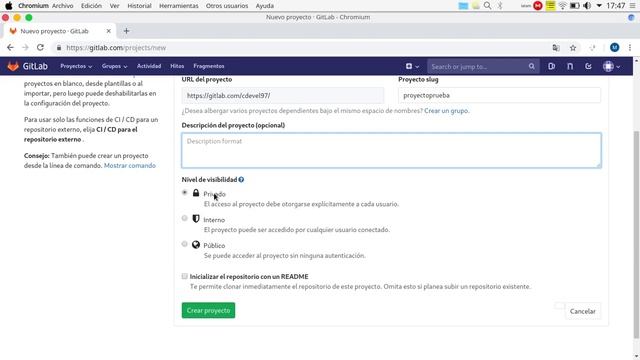The height and width of the screenshot is (360, 640).
Task: Open merge requests icon in navbar
Action: [x=570, y=66]
